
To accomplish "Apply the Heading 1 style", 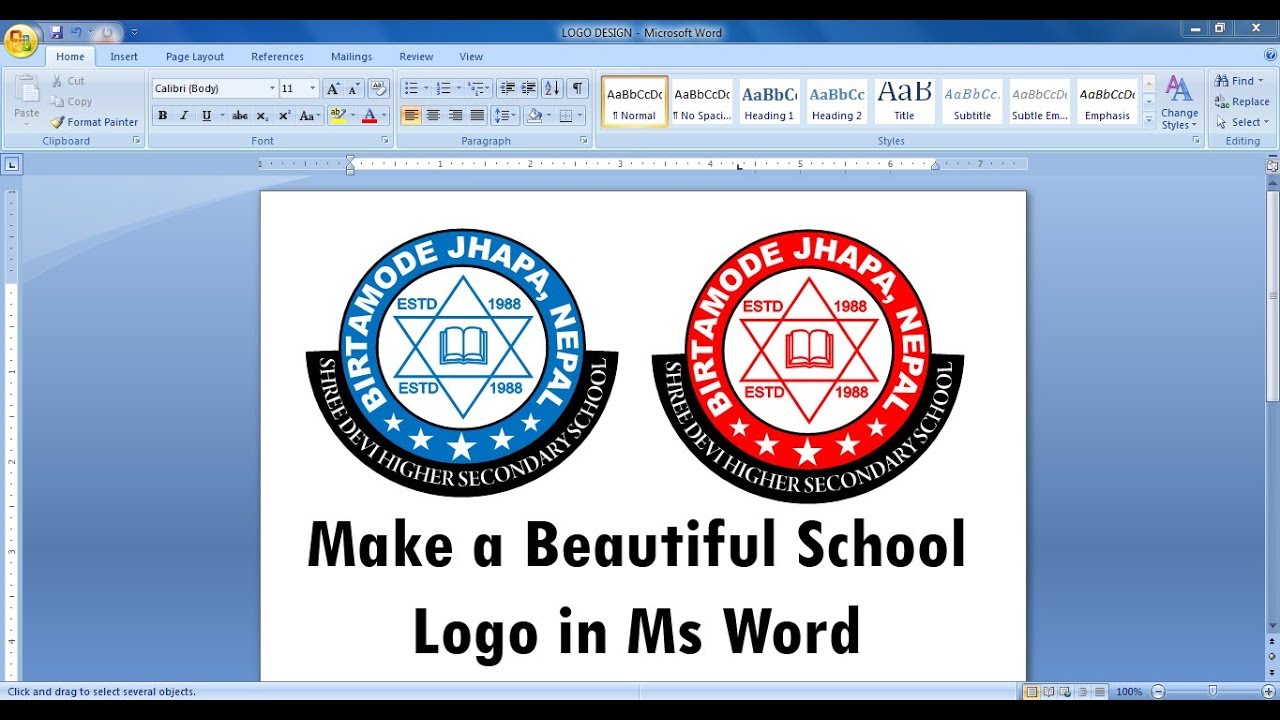I will pyautogui.click(x=769, y=102).
